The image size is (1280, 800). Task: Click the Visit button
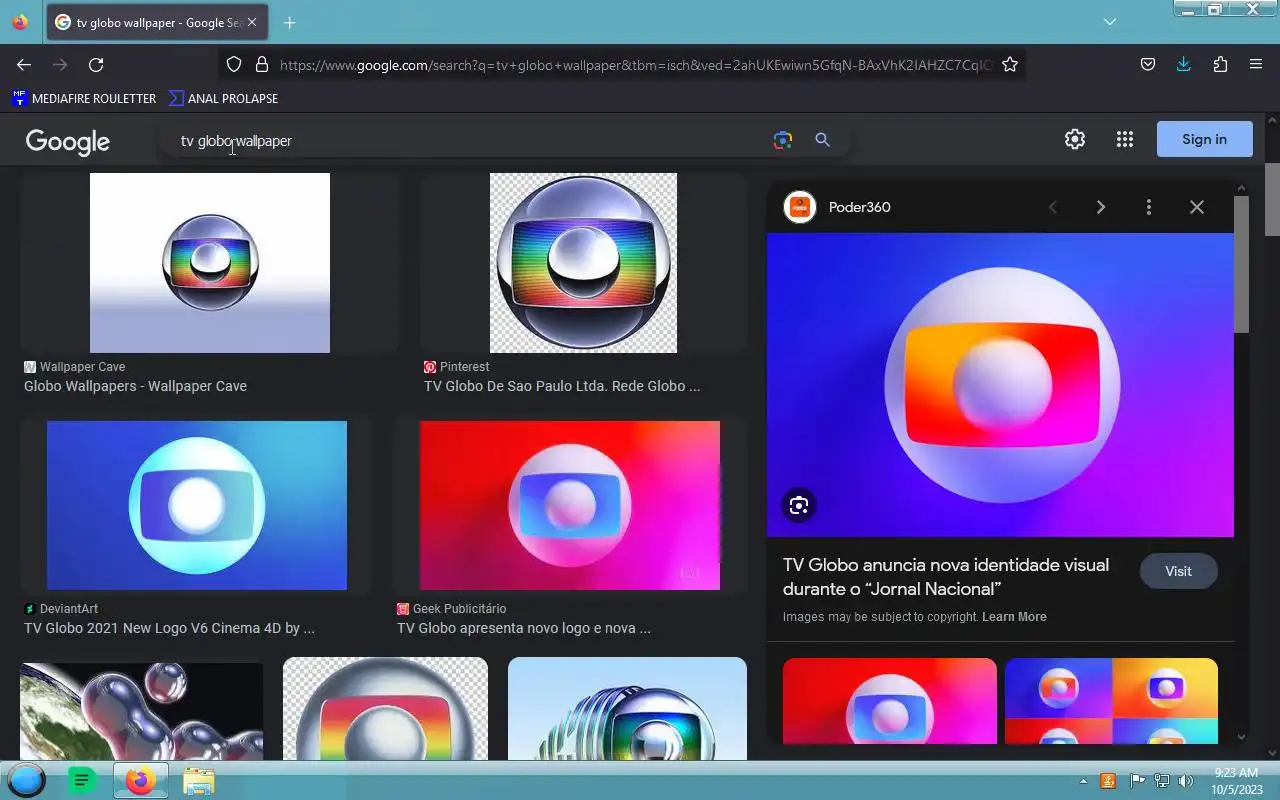(1178, 571)
